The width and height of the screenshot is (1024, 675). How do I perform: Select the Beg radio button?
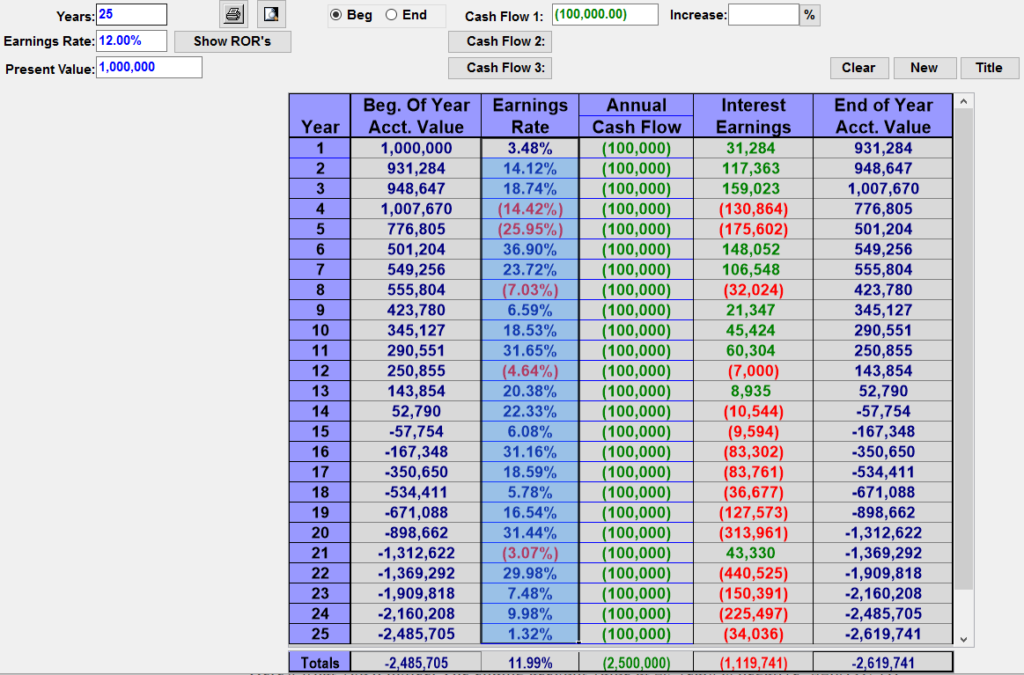[336, 15]
